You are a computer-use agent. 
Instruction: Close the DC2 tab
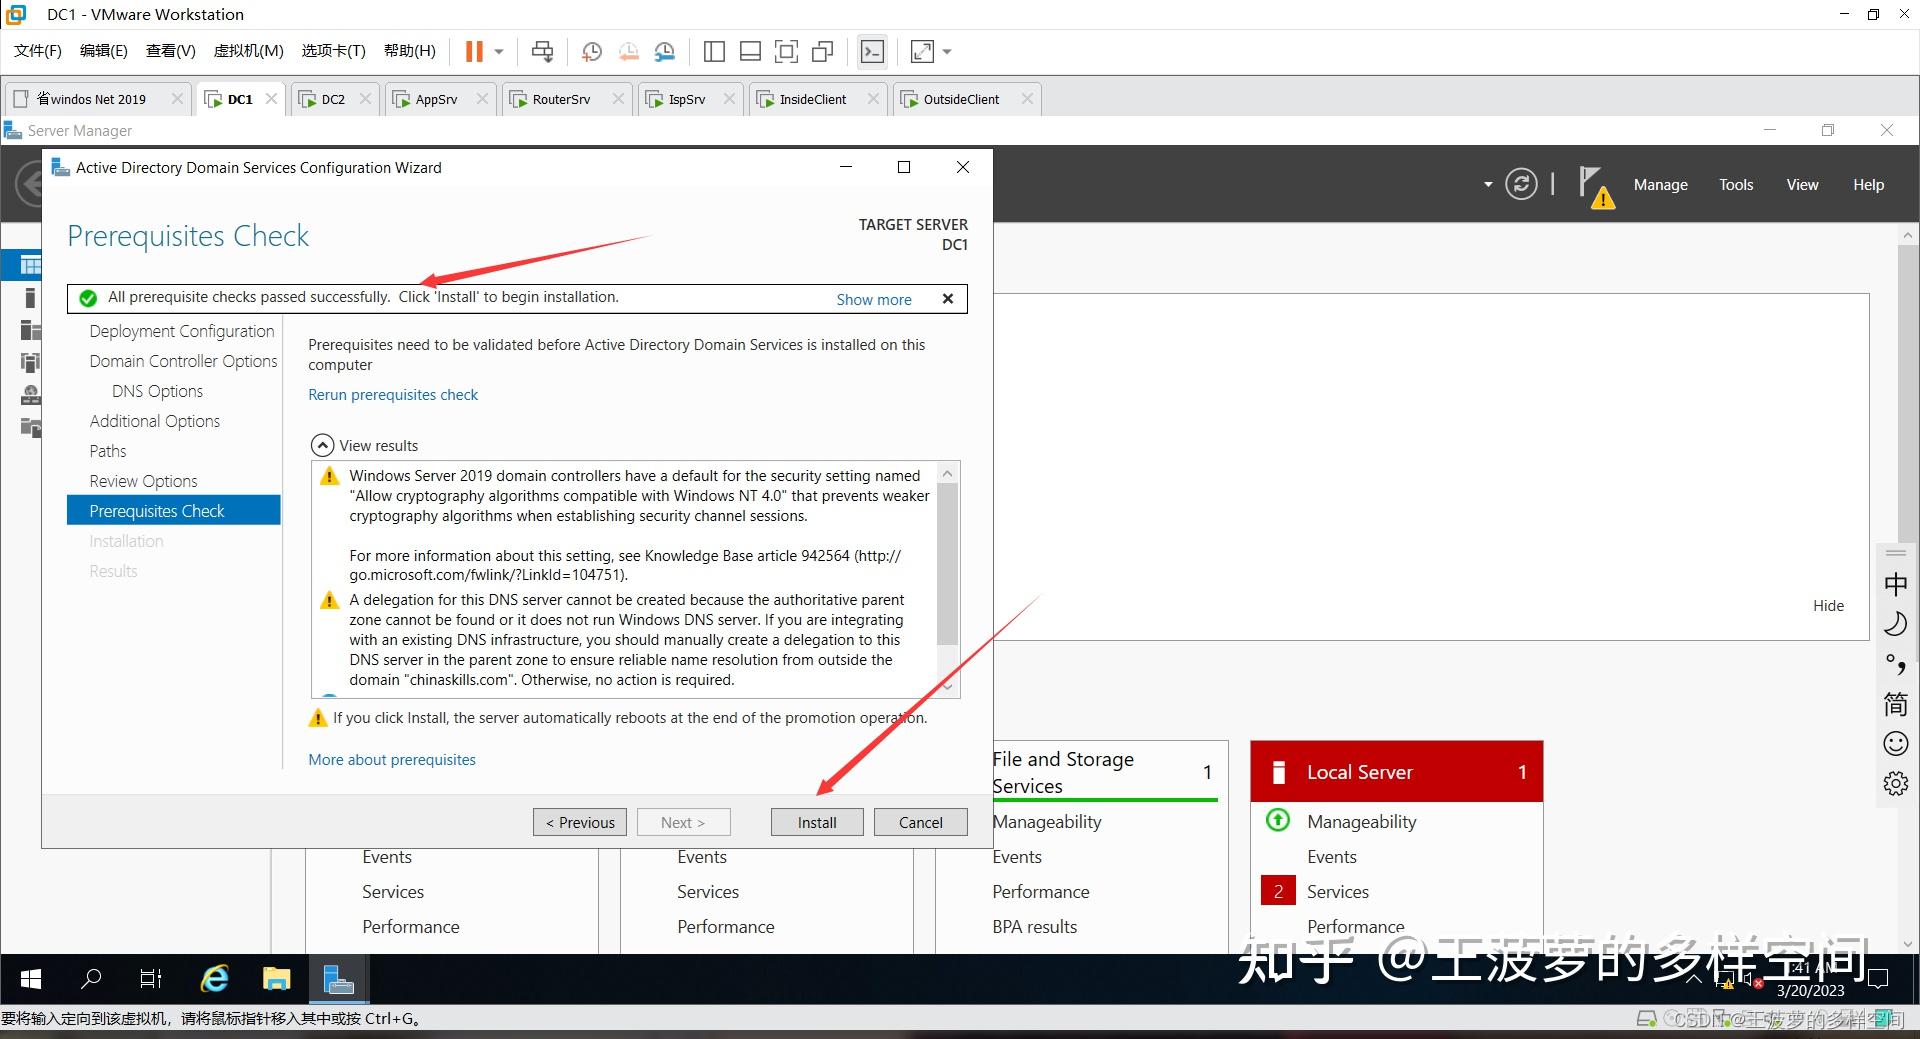365,99
